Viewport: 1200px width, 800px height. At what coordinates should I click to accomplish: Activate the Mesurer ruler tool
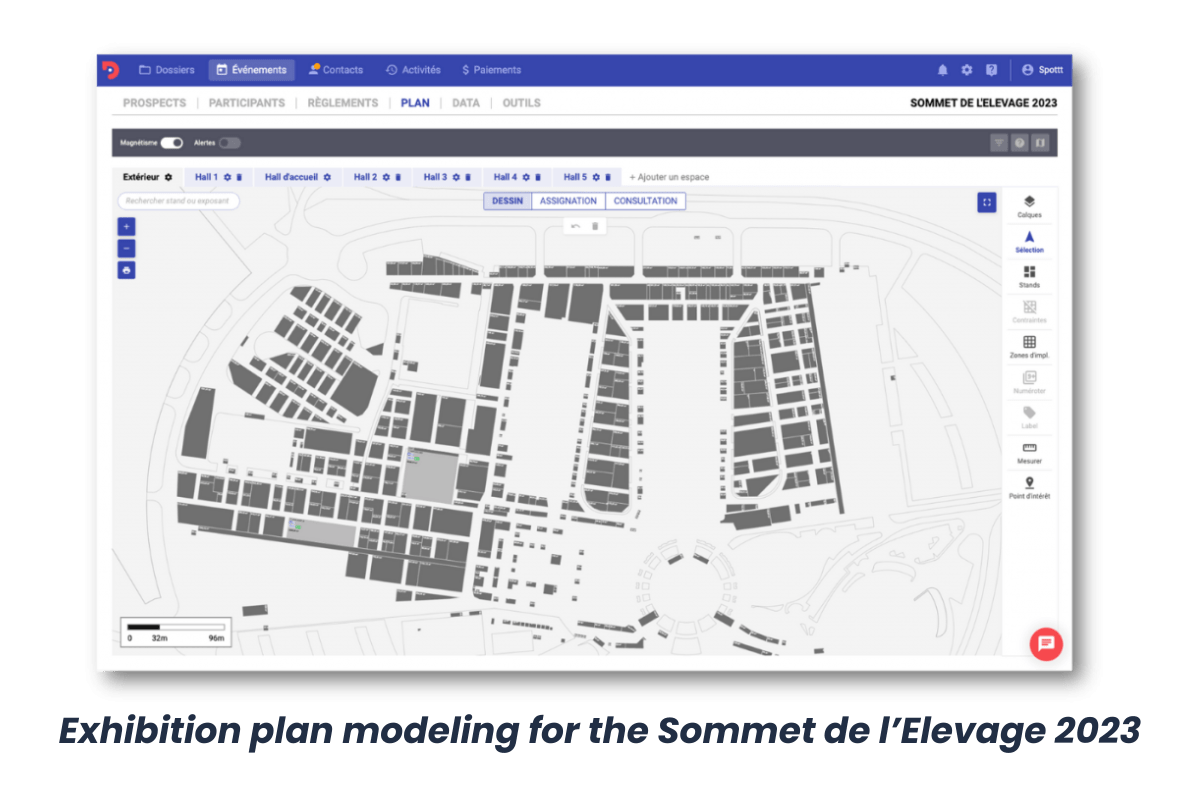(1029, 453)
